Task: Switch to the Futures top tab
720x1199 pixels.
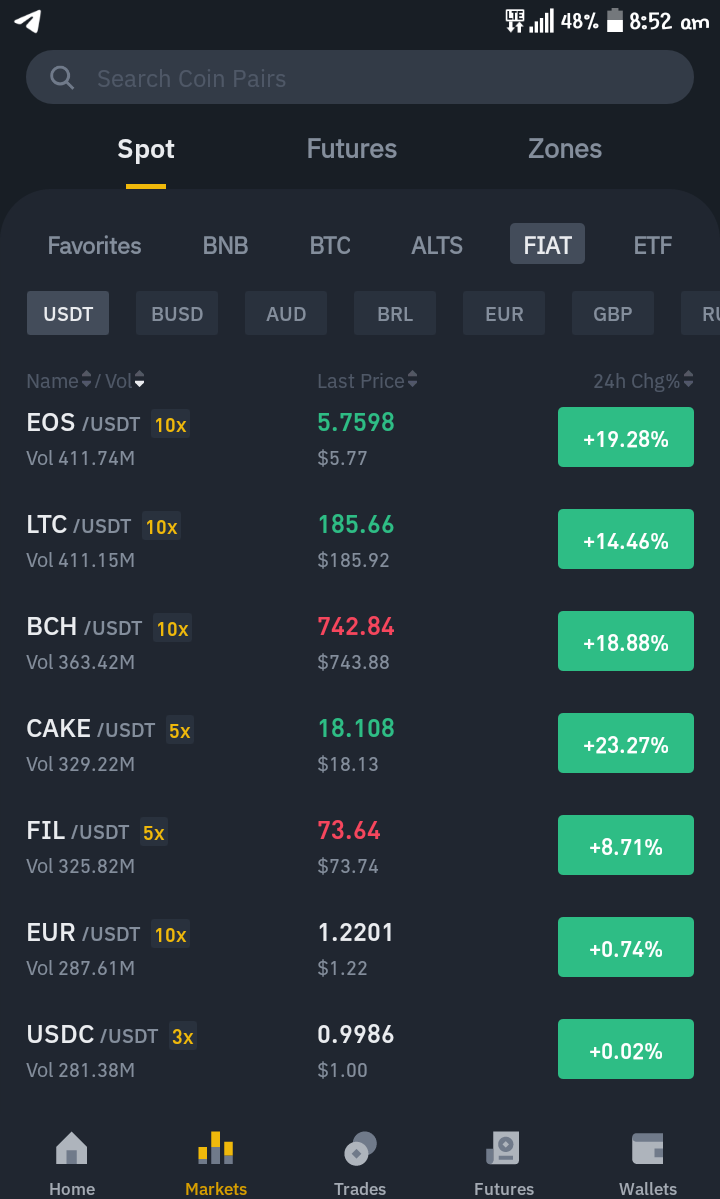Action: pyautogui.click(x=352, y=148)
